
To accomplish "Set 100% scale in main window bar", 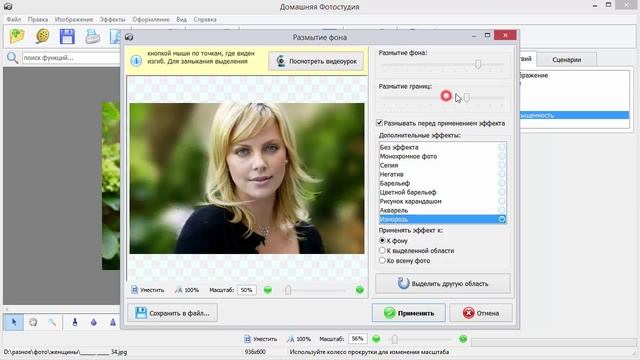I will [x=299, y=339].
